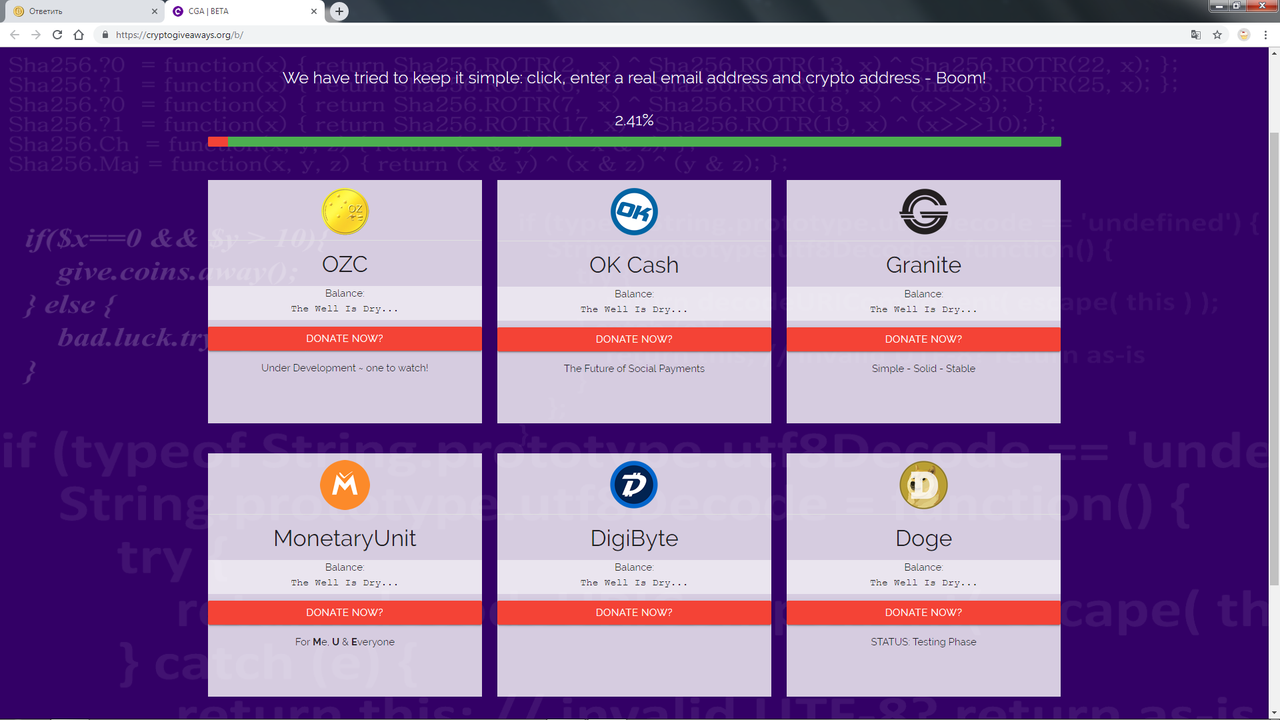Image resolution: width=1280 pixels, height=720 pixels.
Task: Open the browser profile avatar
Action: tap(1244, 34)
